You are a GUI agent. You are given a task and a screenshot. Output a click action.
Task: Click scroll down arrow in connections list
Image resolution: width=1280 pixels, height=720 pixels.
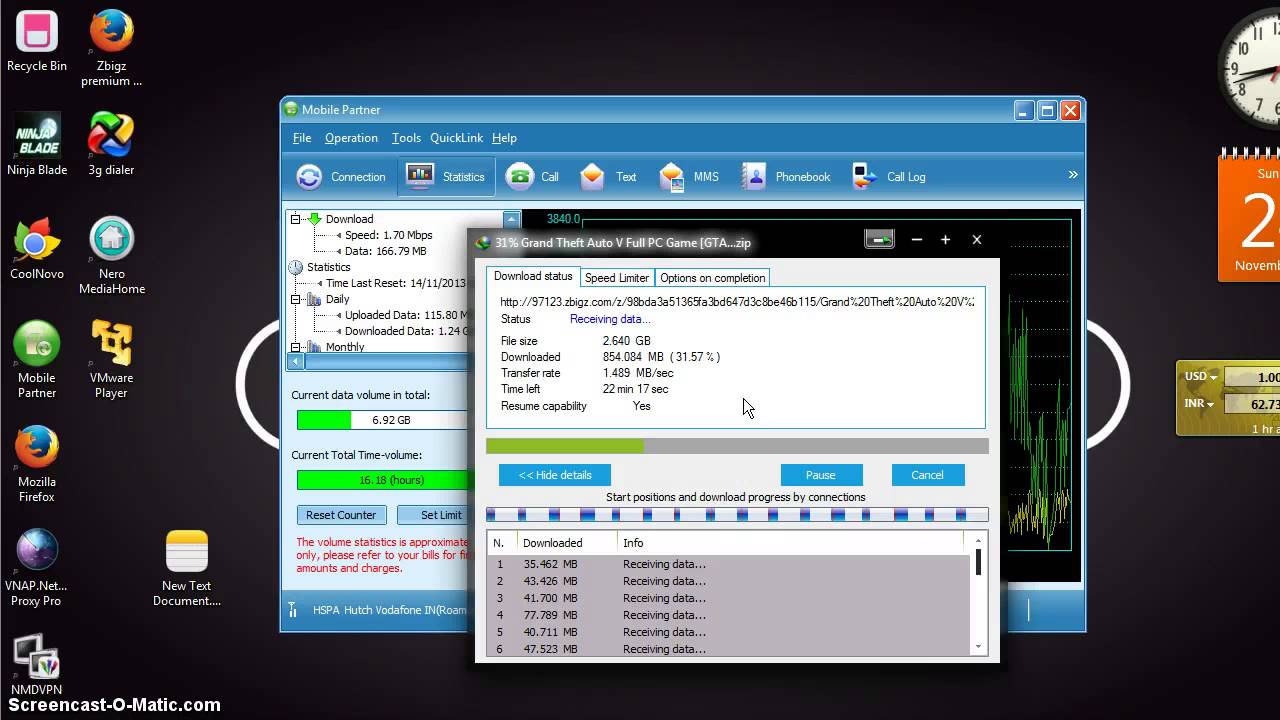(x=978, y=647)
